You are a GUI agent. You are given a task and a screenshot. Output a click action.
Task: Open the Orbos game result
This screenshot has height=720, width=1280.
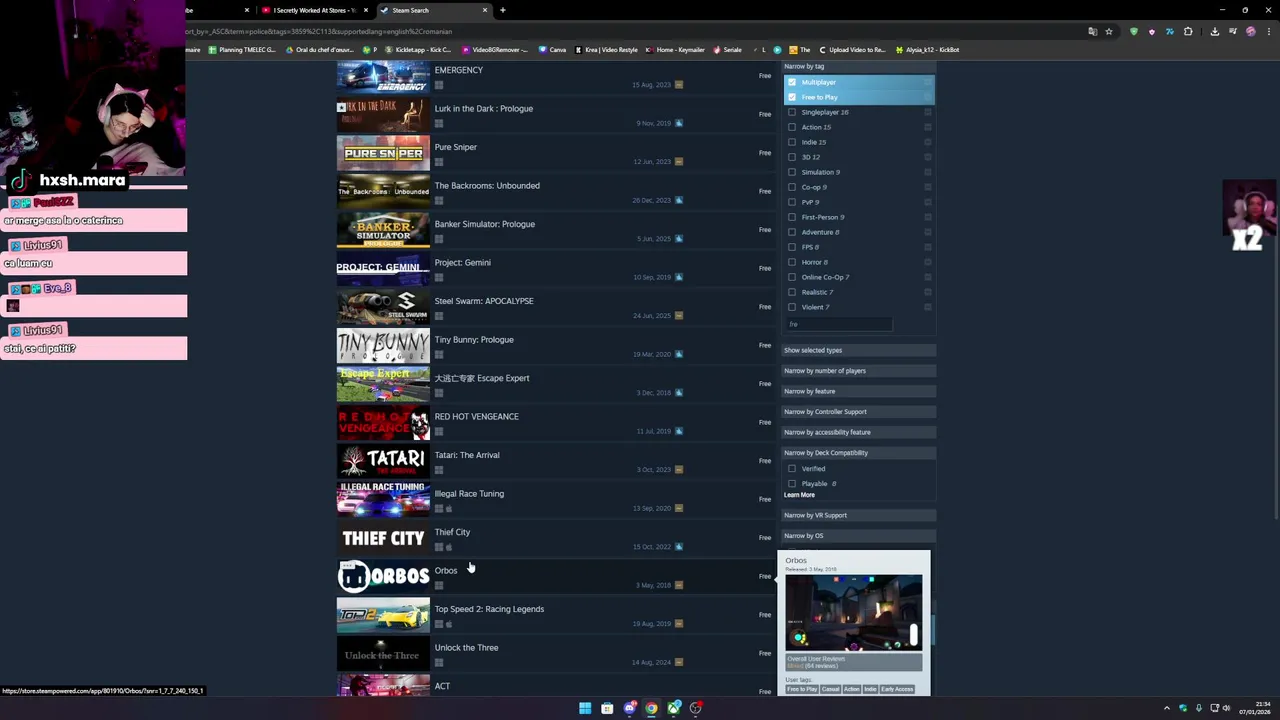[554, 577]
